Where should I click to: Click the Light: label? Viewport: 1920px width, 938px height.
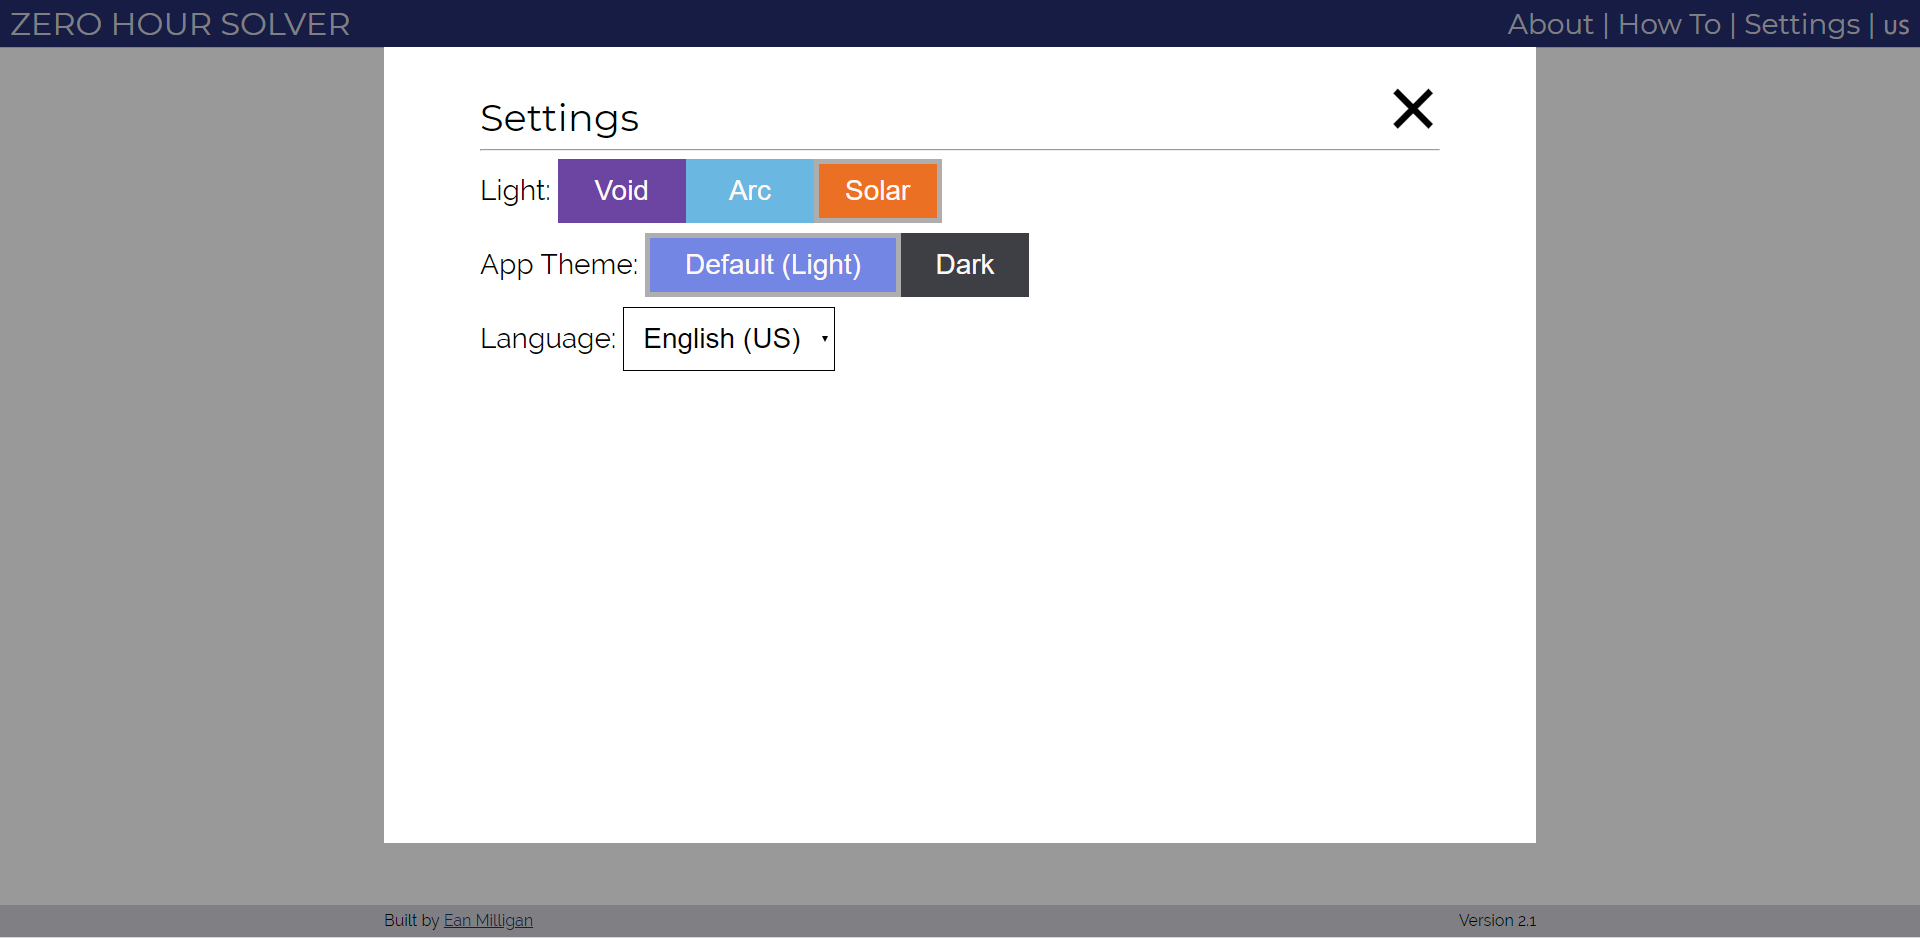[514, 191]
